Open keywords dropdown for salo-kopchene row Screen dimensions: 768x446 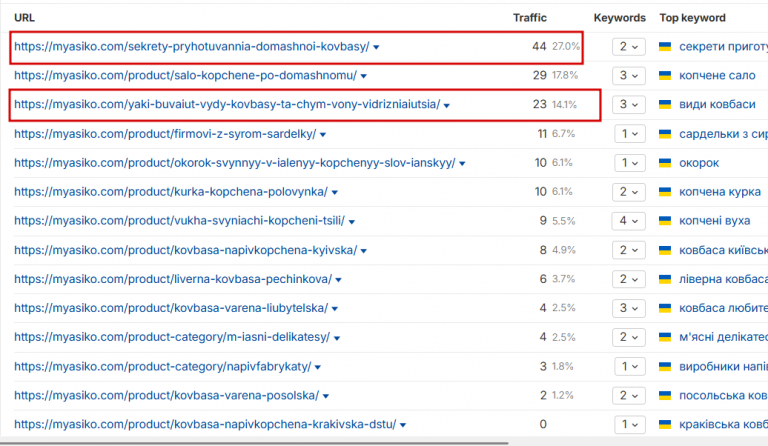(628, 75)
